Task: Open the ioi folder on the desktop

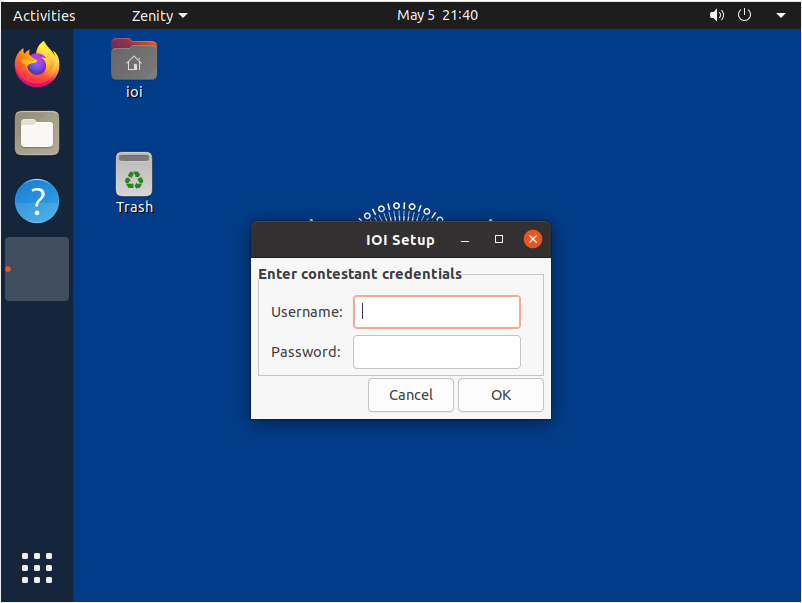Action: 134,60
